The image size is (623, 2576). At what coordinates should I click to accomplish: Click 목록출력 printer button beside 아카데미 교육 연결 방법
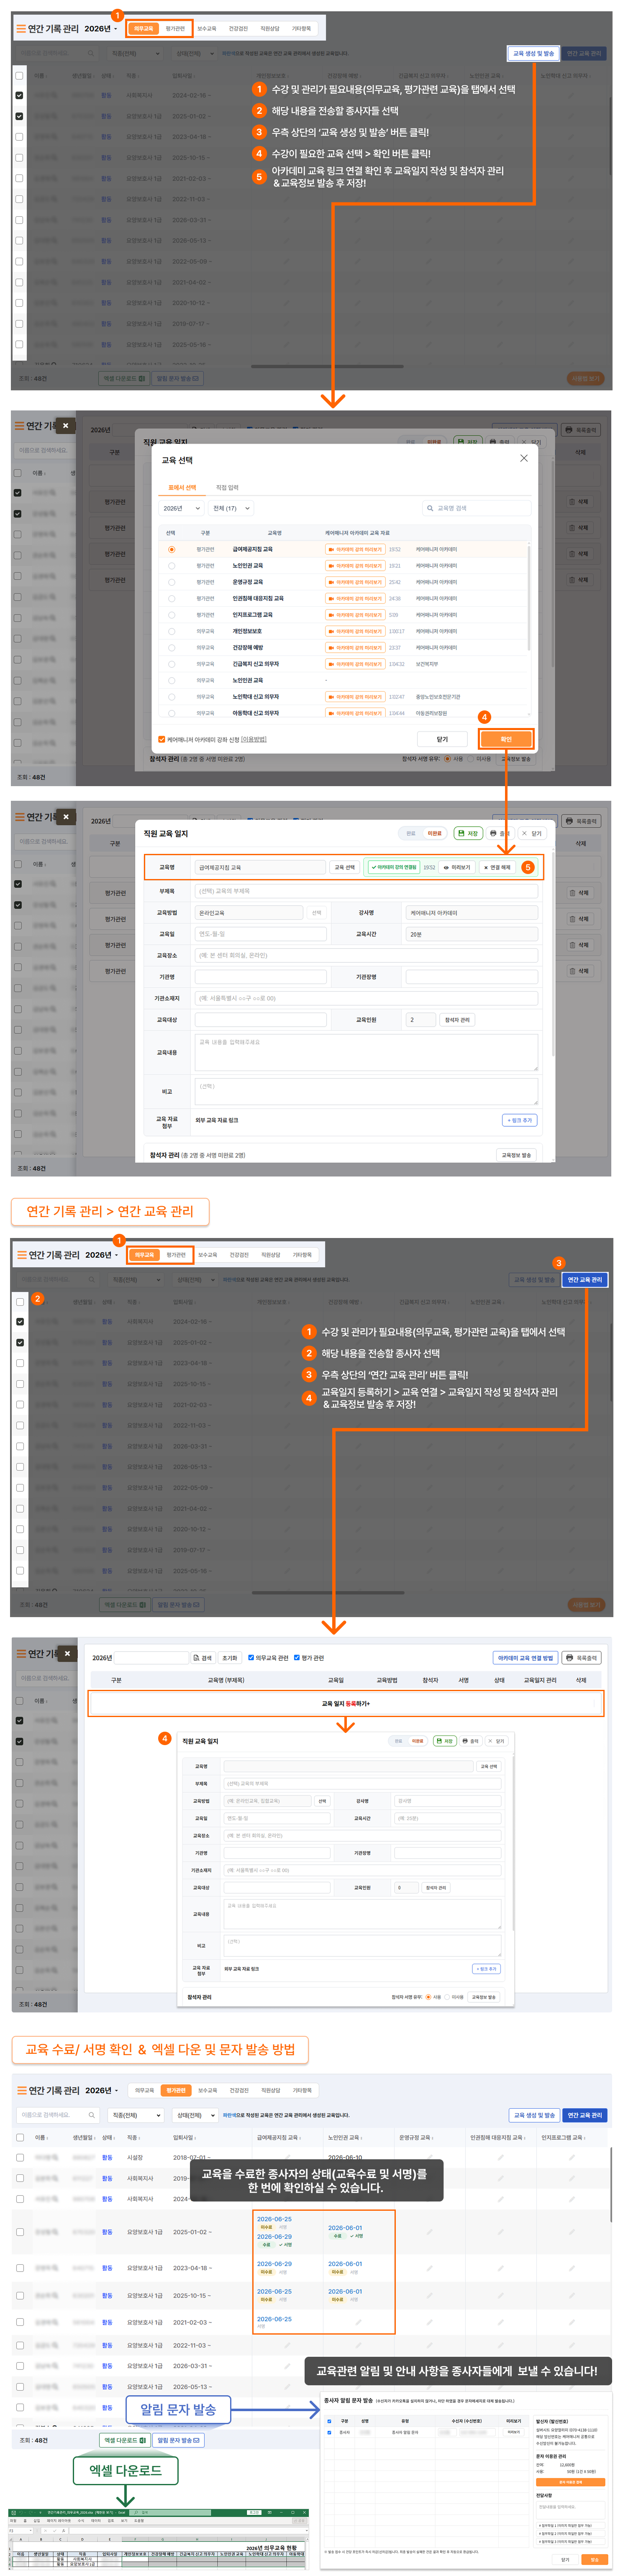(581, 1658)
